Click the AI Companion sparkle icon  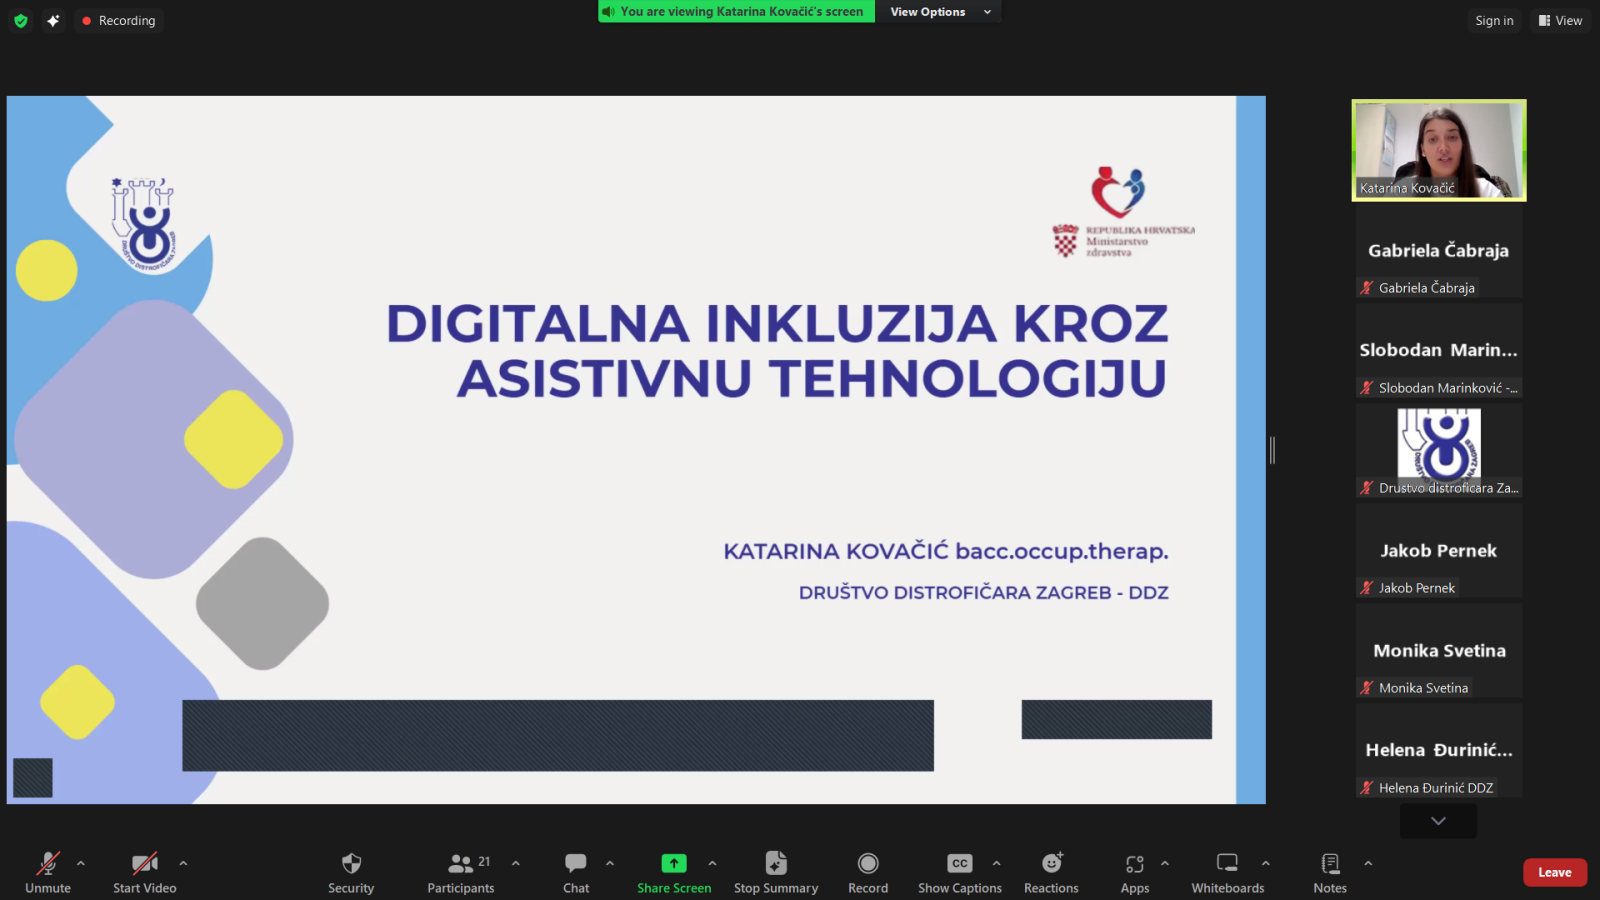53,20
